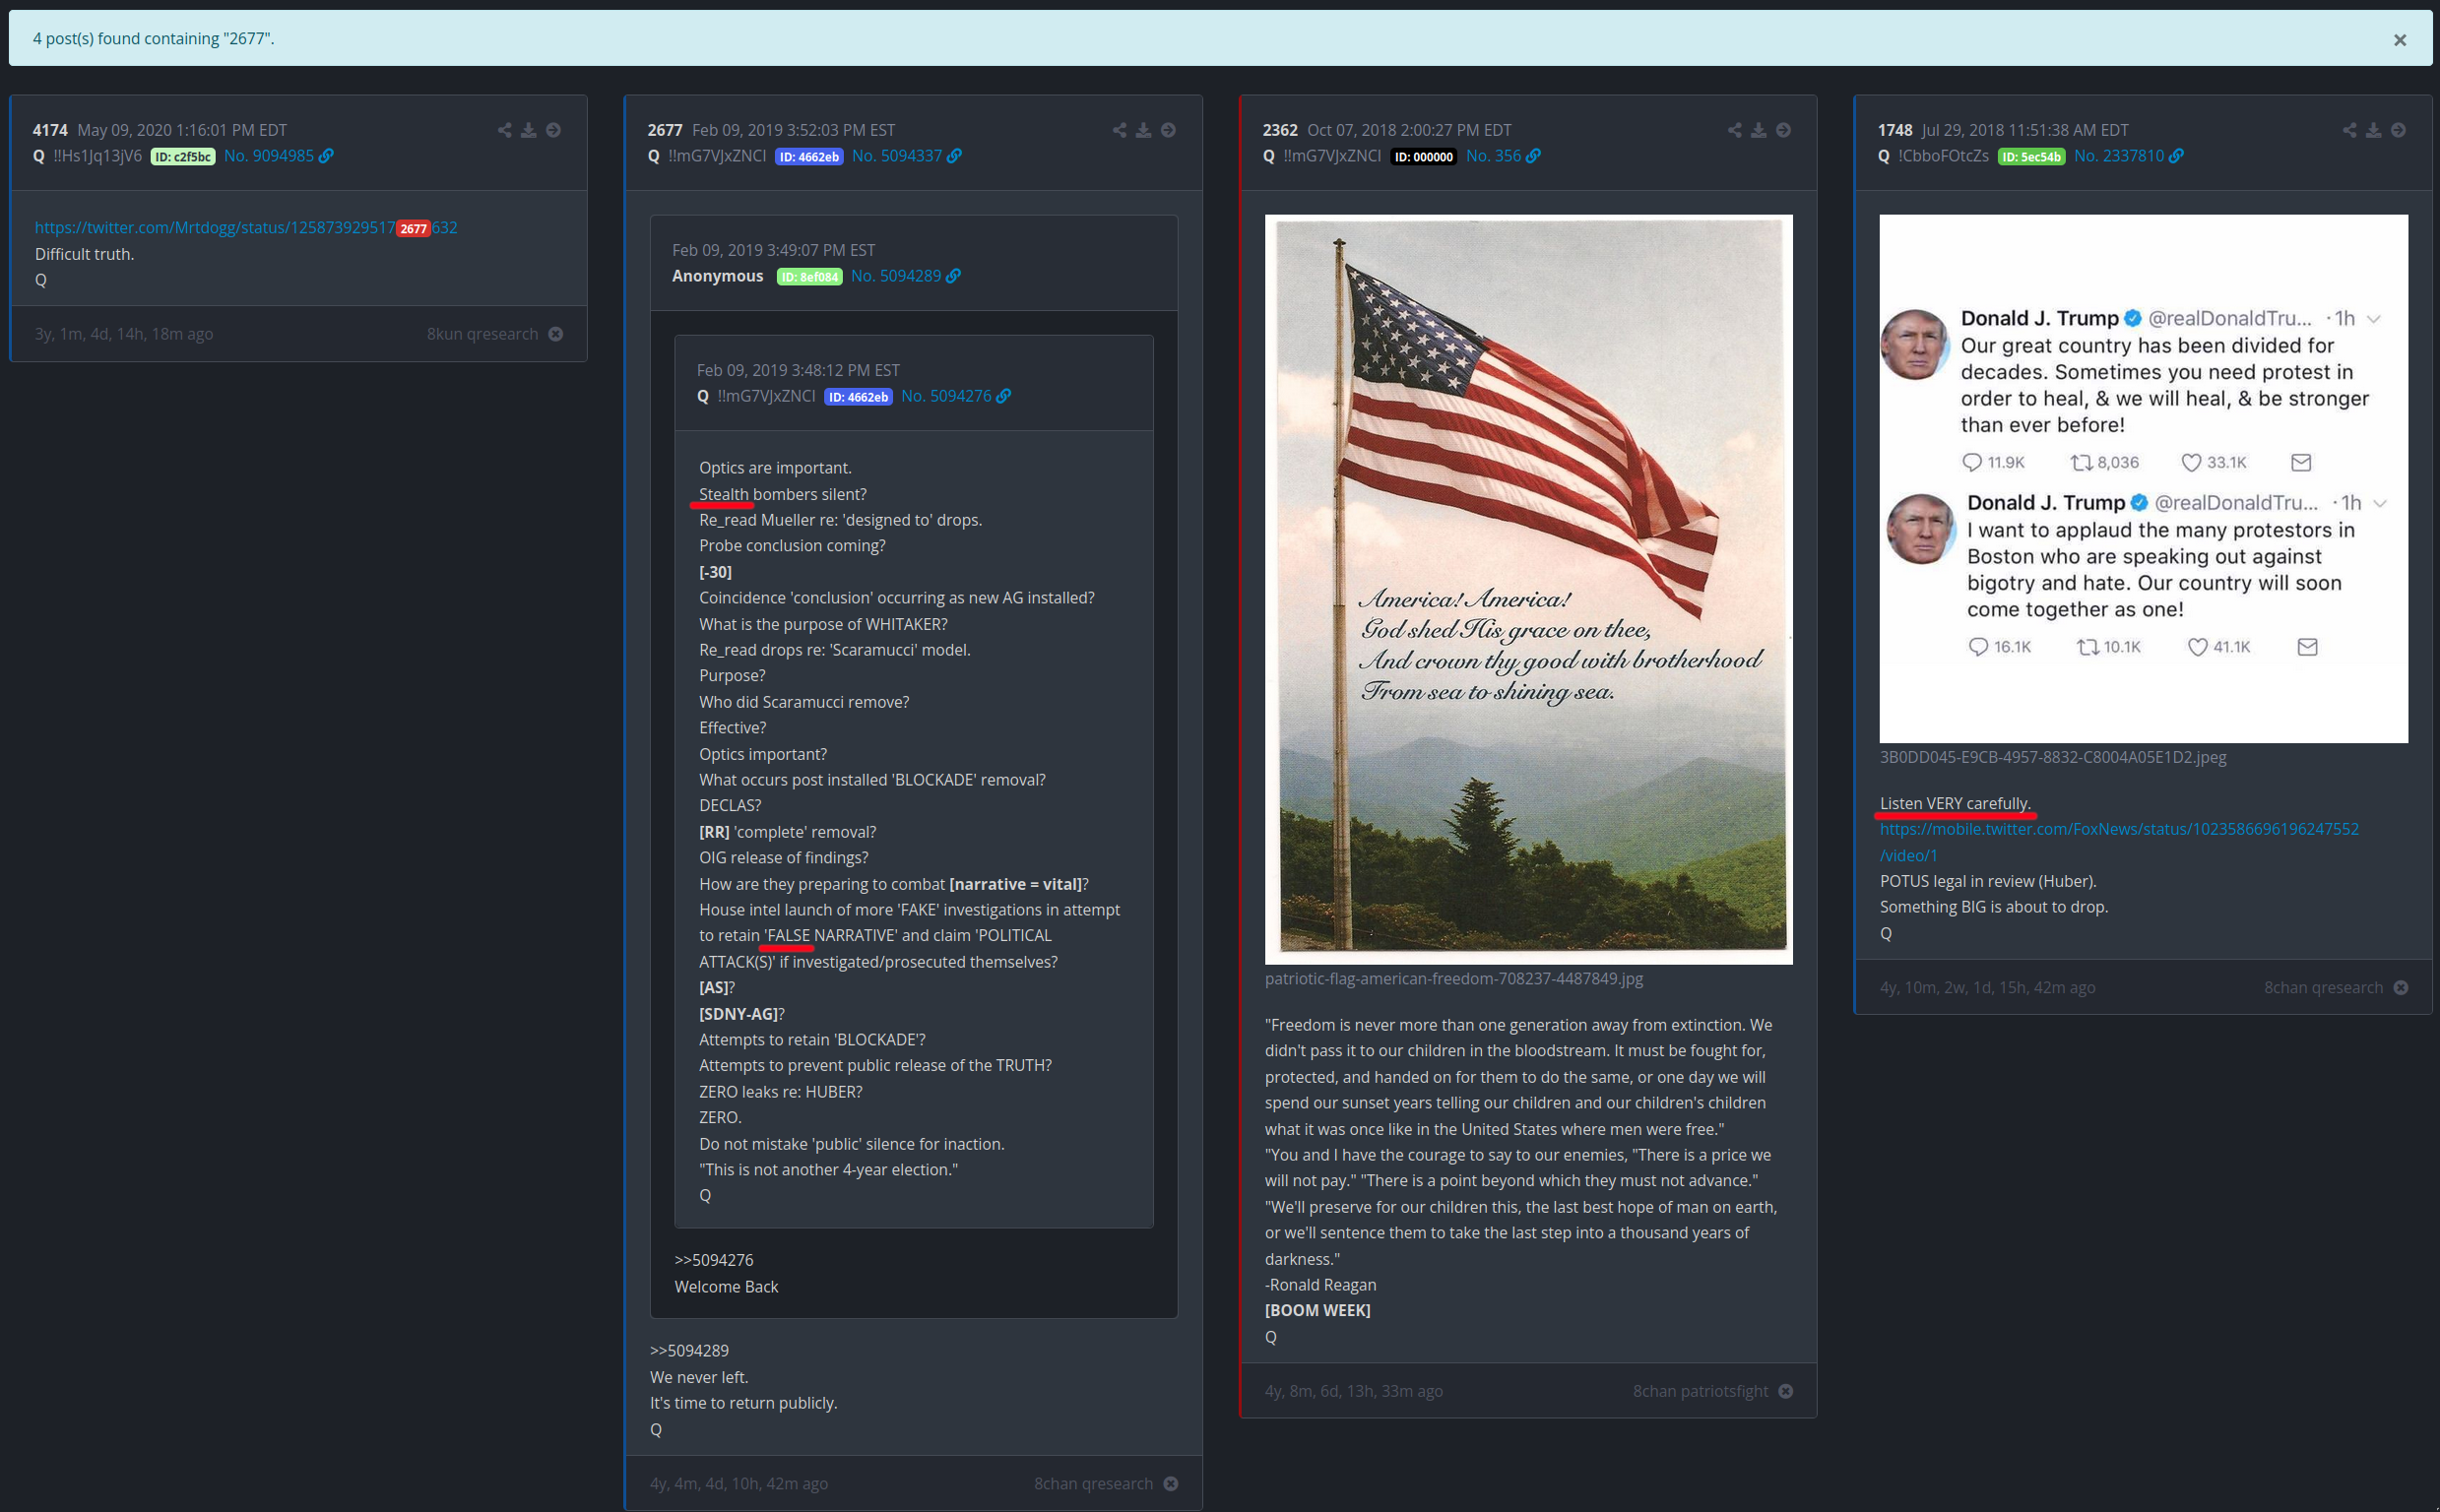This screenshot has width=2440, height=1512.
Task: Click circle-x icon in post 1748 footer
Action: click(2400, 987)
